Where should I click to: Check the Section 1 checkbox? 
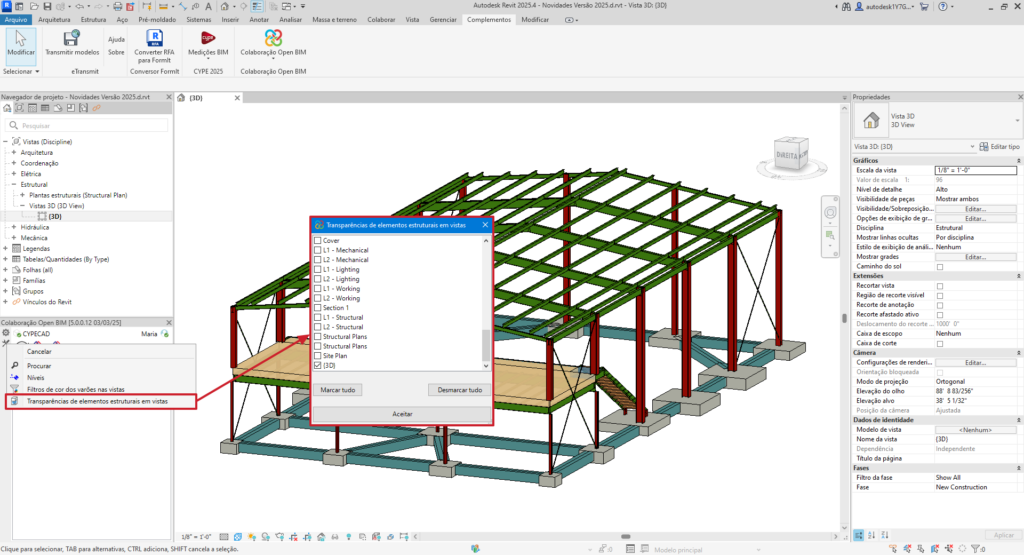(318, 308)
